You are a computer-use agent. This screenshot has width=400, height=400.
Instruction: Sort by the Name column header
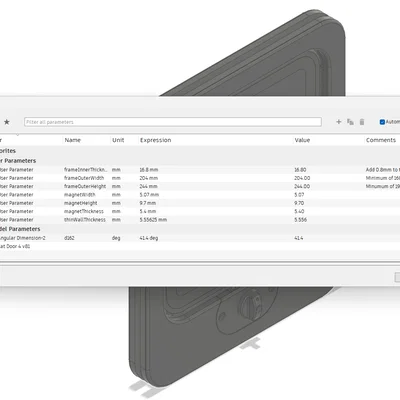tap(73, 140)
